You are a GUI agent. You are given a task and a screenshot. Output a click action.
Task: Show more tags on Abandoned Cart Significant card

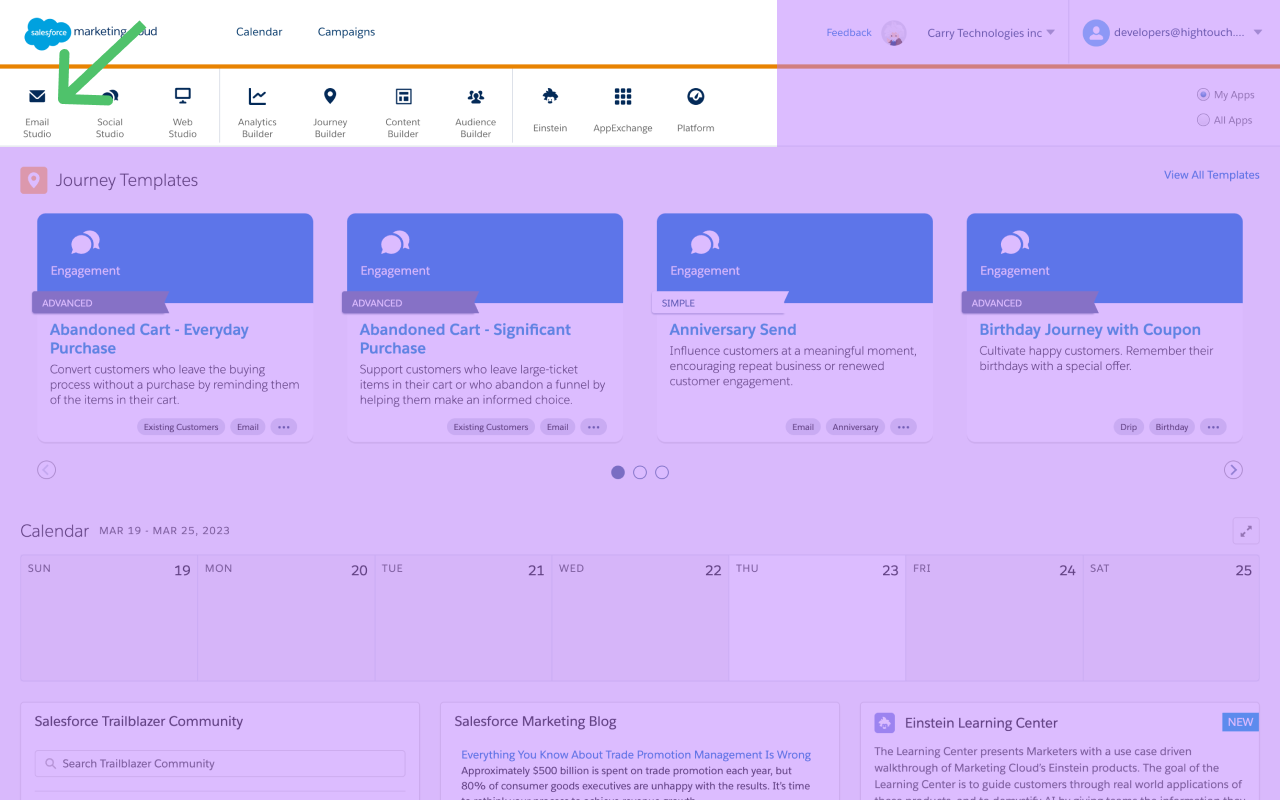(x=594, y=427)
